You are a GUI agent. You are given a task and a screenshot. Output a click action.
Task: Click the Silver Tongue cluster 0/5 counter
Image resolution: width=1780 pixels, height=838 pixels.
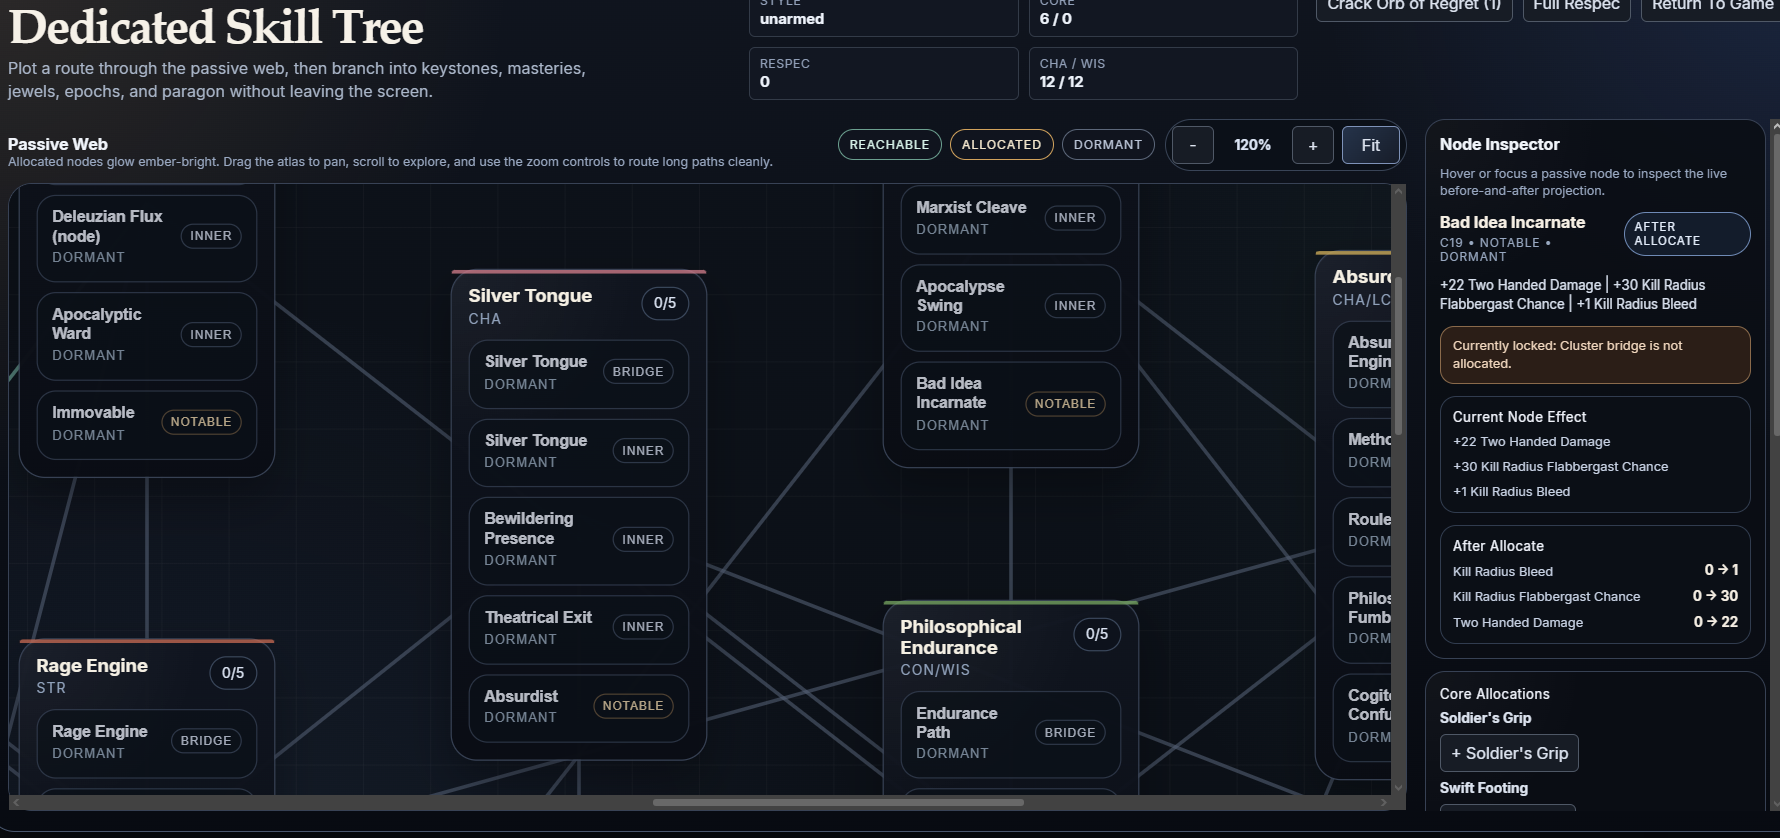(665, 303)
